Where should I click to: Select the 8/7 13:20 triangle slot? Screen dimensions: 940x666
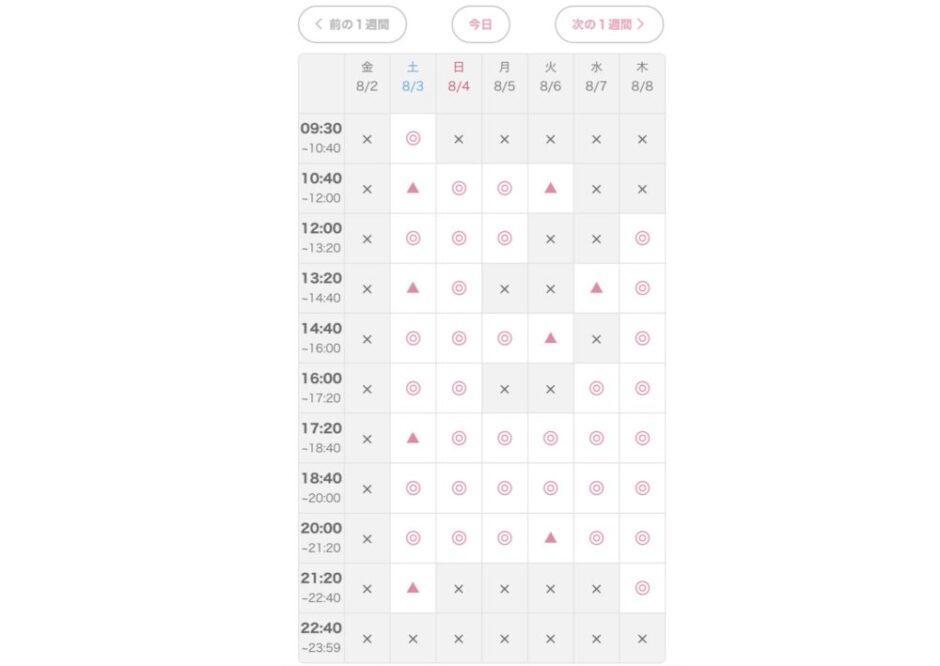[x=596, y=288]
